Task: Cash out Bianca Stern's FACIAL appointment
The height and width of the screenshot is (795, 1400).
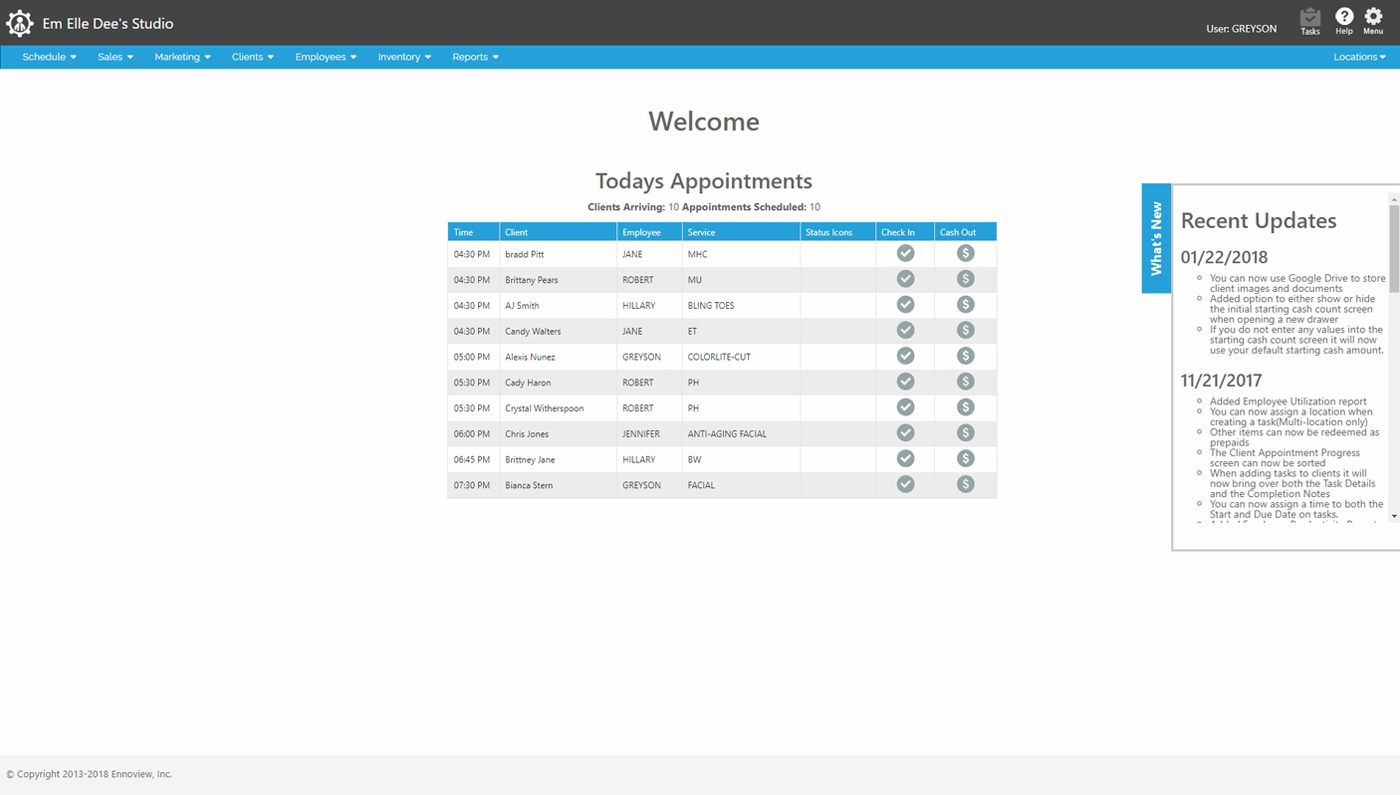Action: [965, 484]
